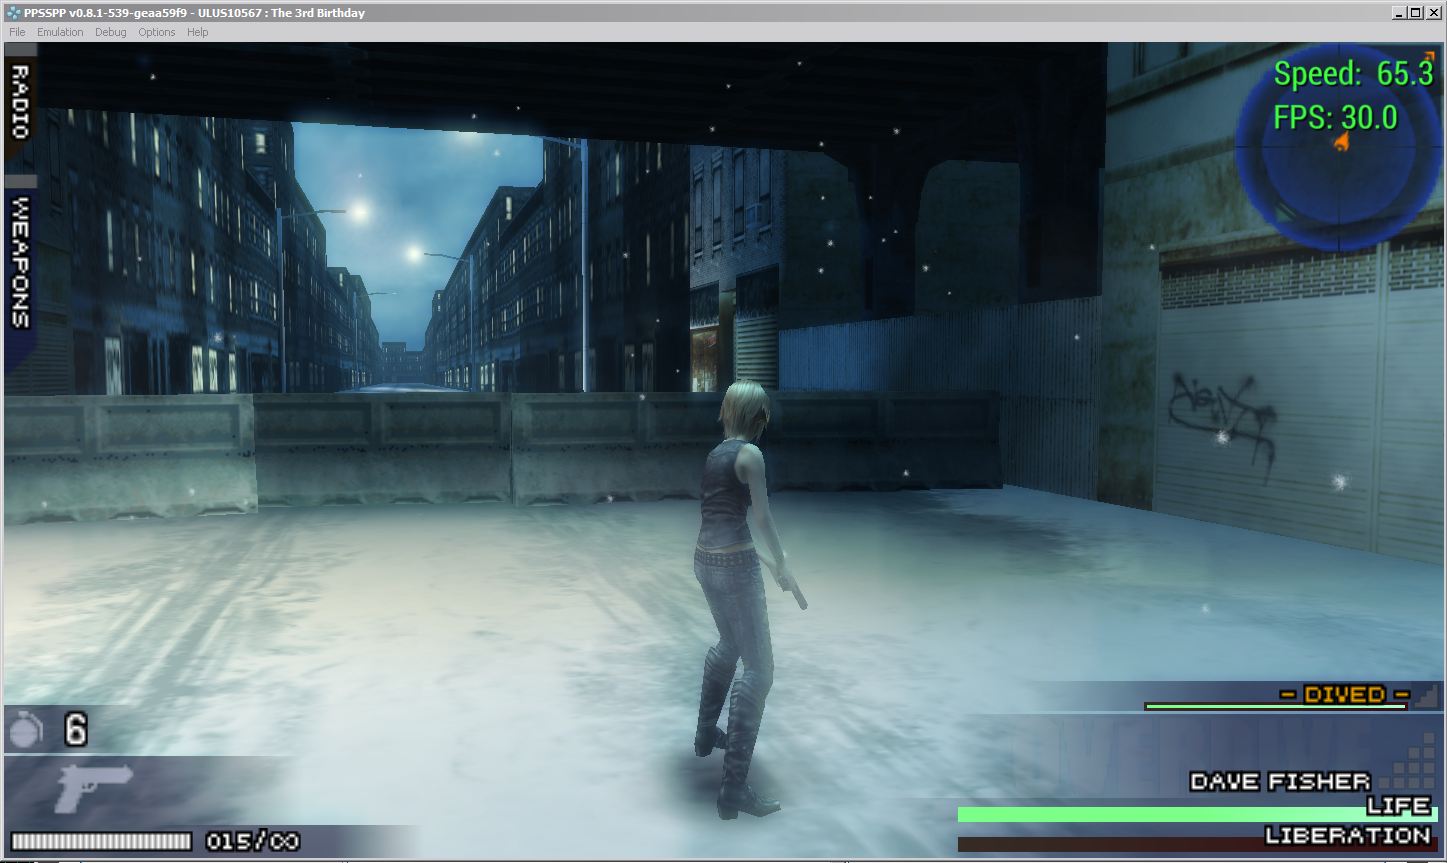Viewport: 1447px width, 863px height.
Task: Open the File menu
Action: (x=17, y=32)
